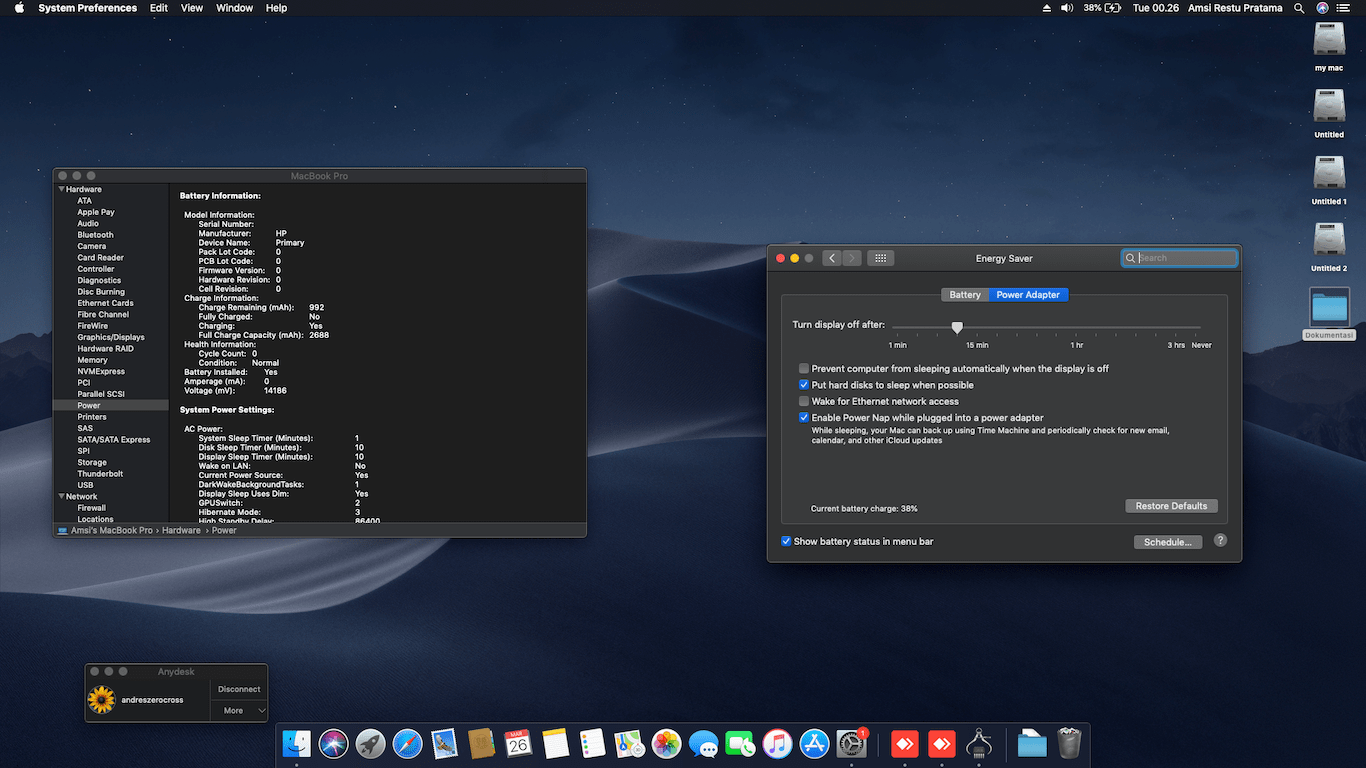The height and width of the screenshot is (768, 1366).
Task: Go back using the Energy Saver back arrow
Action: [x=832, y=258]
